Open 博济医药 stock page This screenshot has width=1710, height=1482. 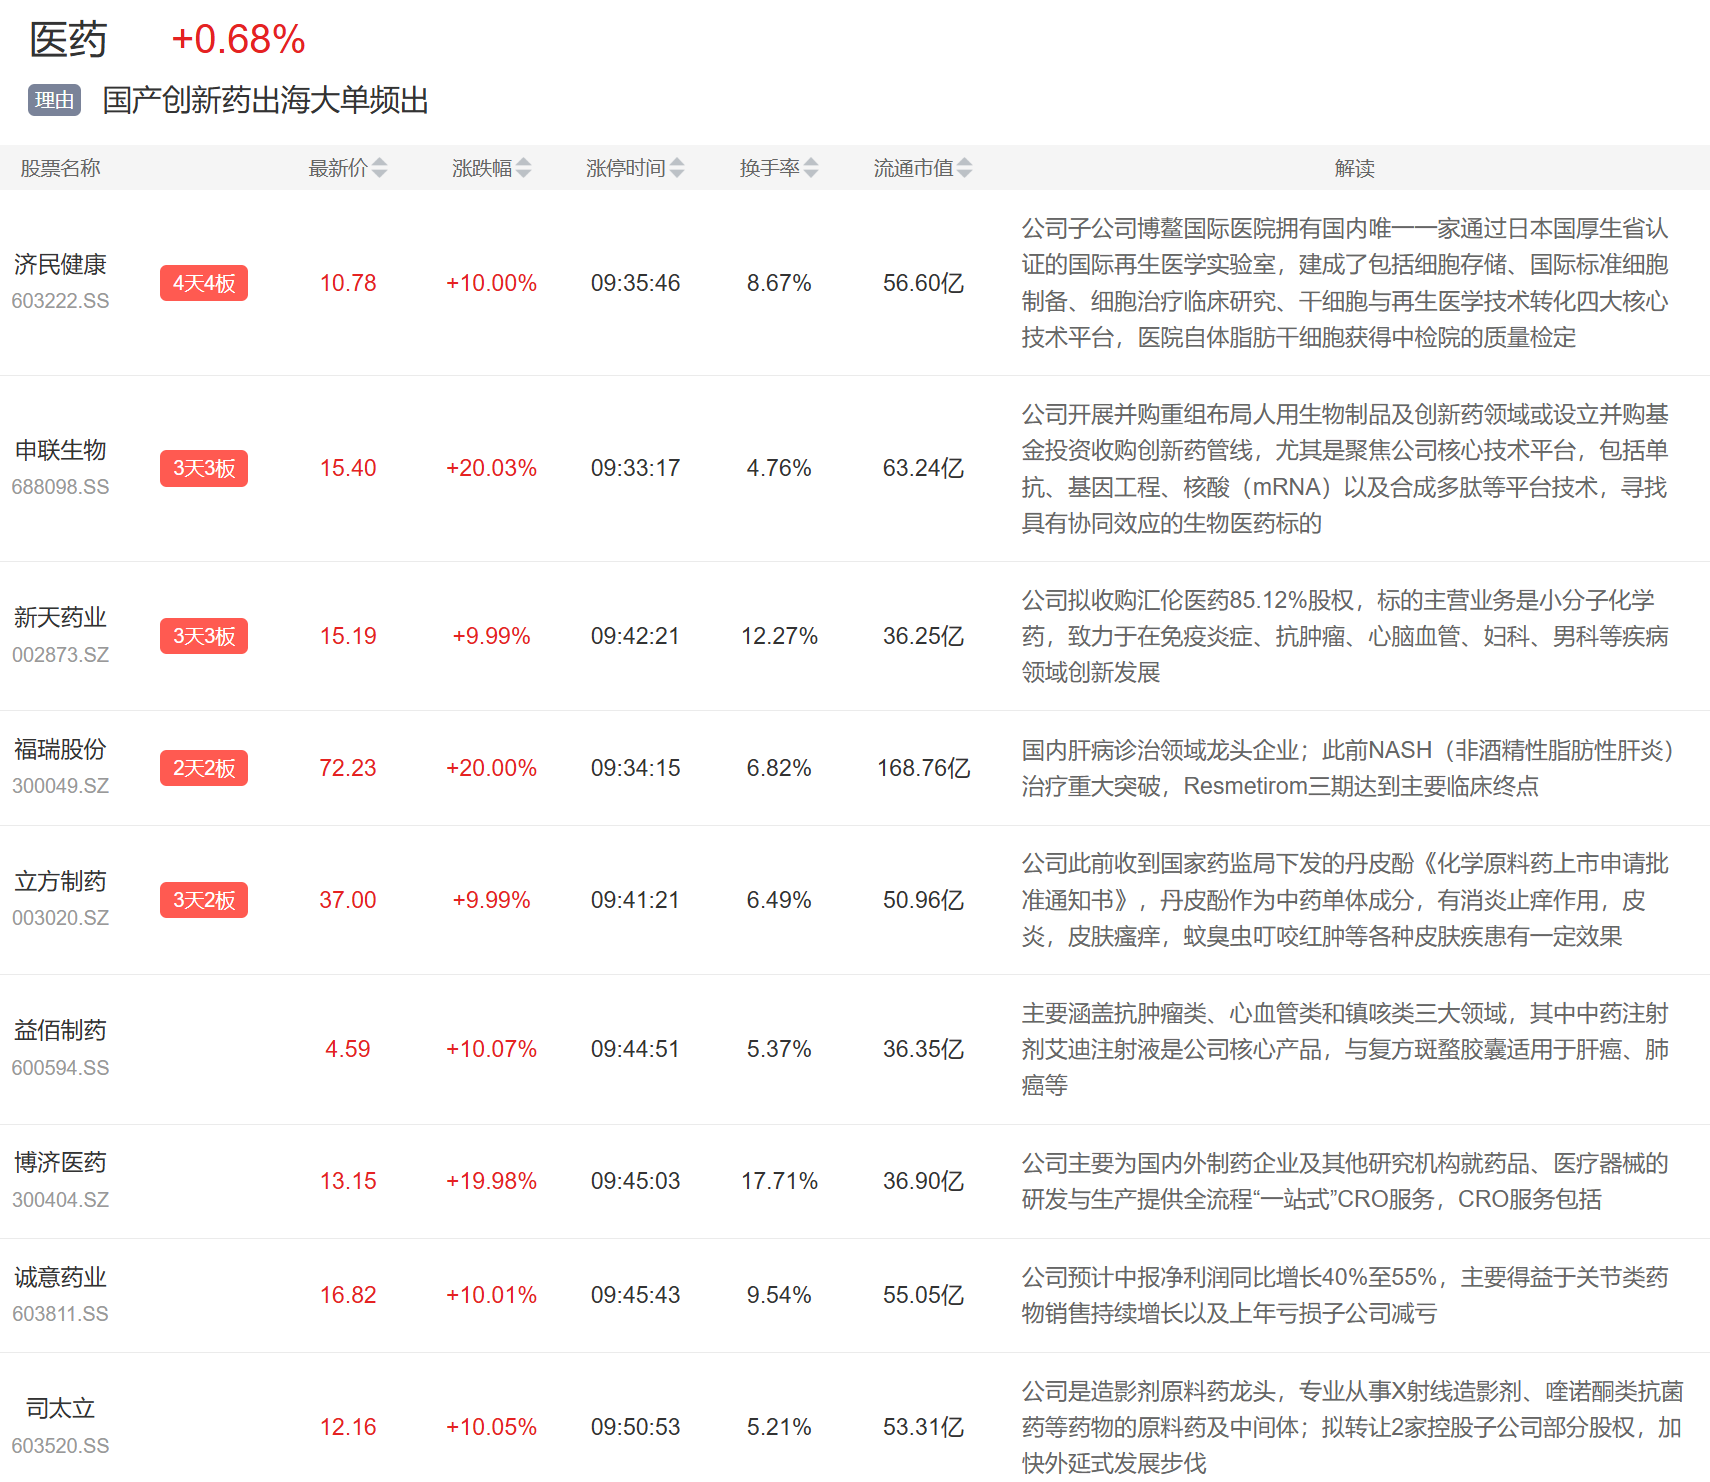pyautogui.click(x=60, y=1163)
